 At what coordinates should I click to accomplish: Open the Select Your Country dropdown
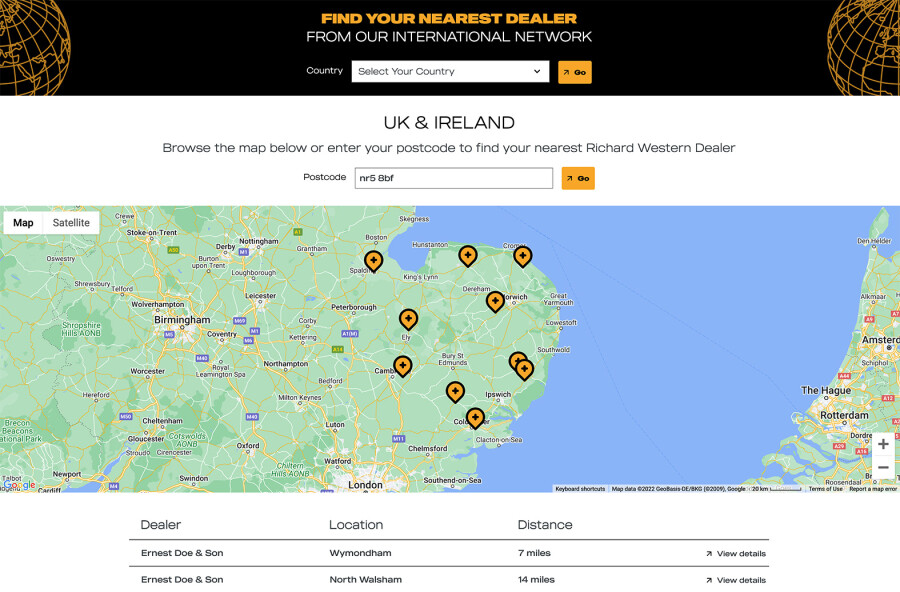tap(450, 72)
